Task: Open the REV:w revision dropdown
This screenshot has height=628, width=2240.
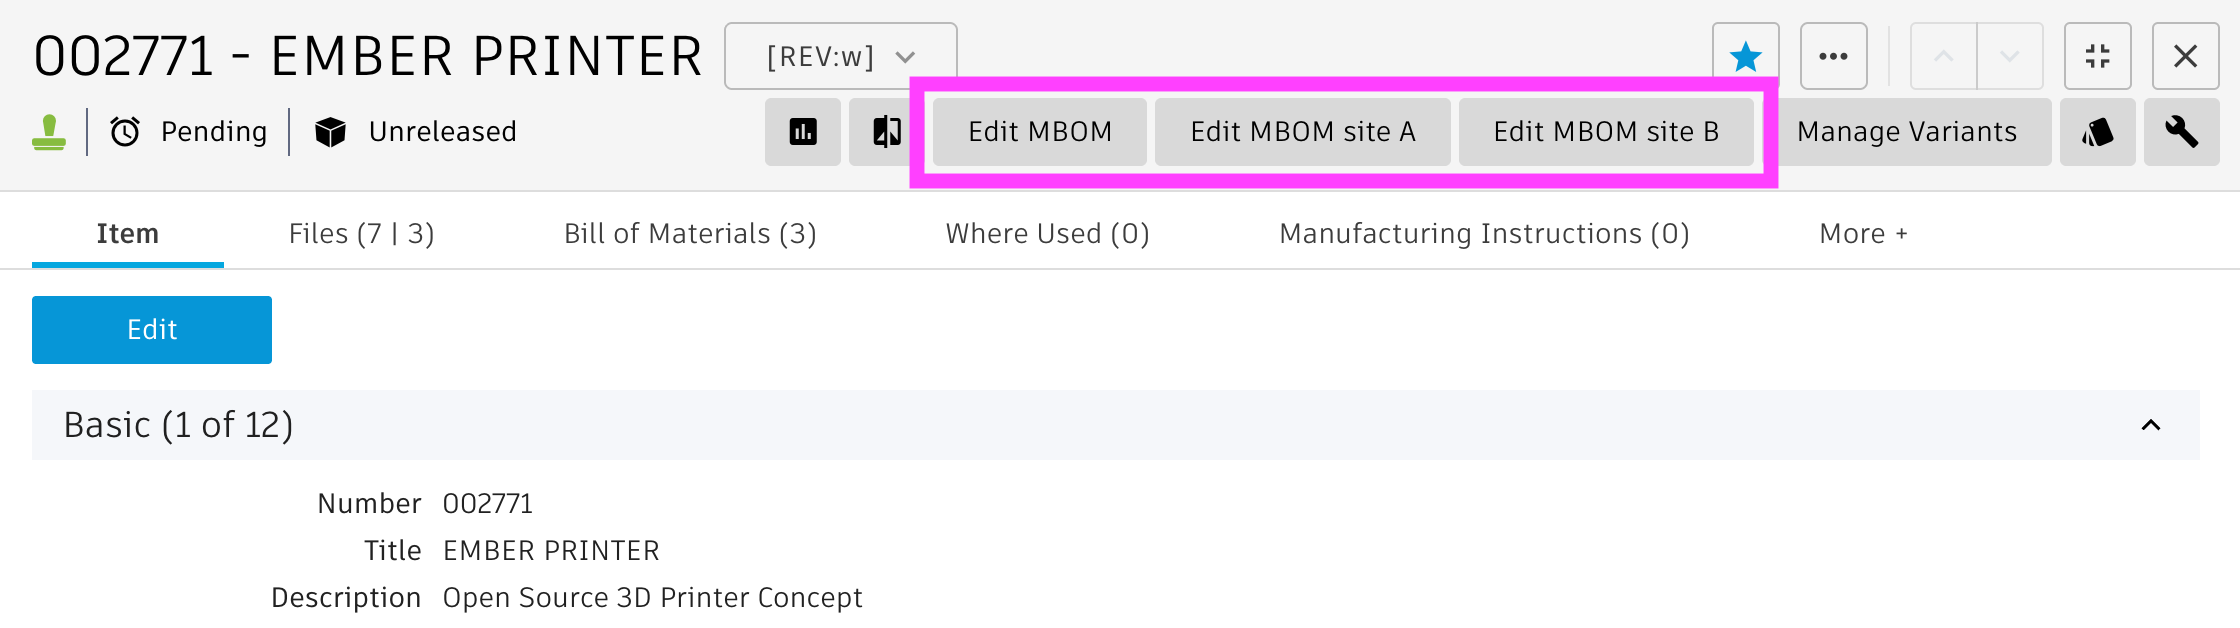Action: (841, 57)
